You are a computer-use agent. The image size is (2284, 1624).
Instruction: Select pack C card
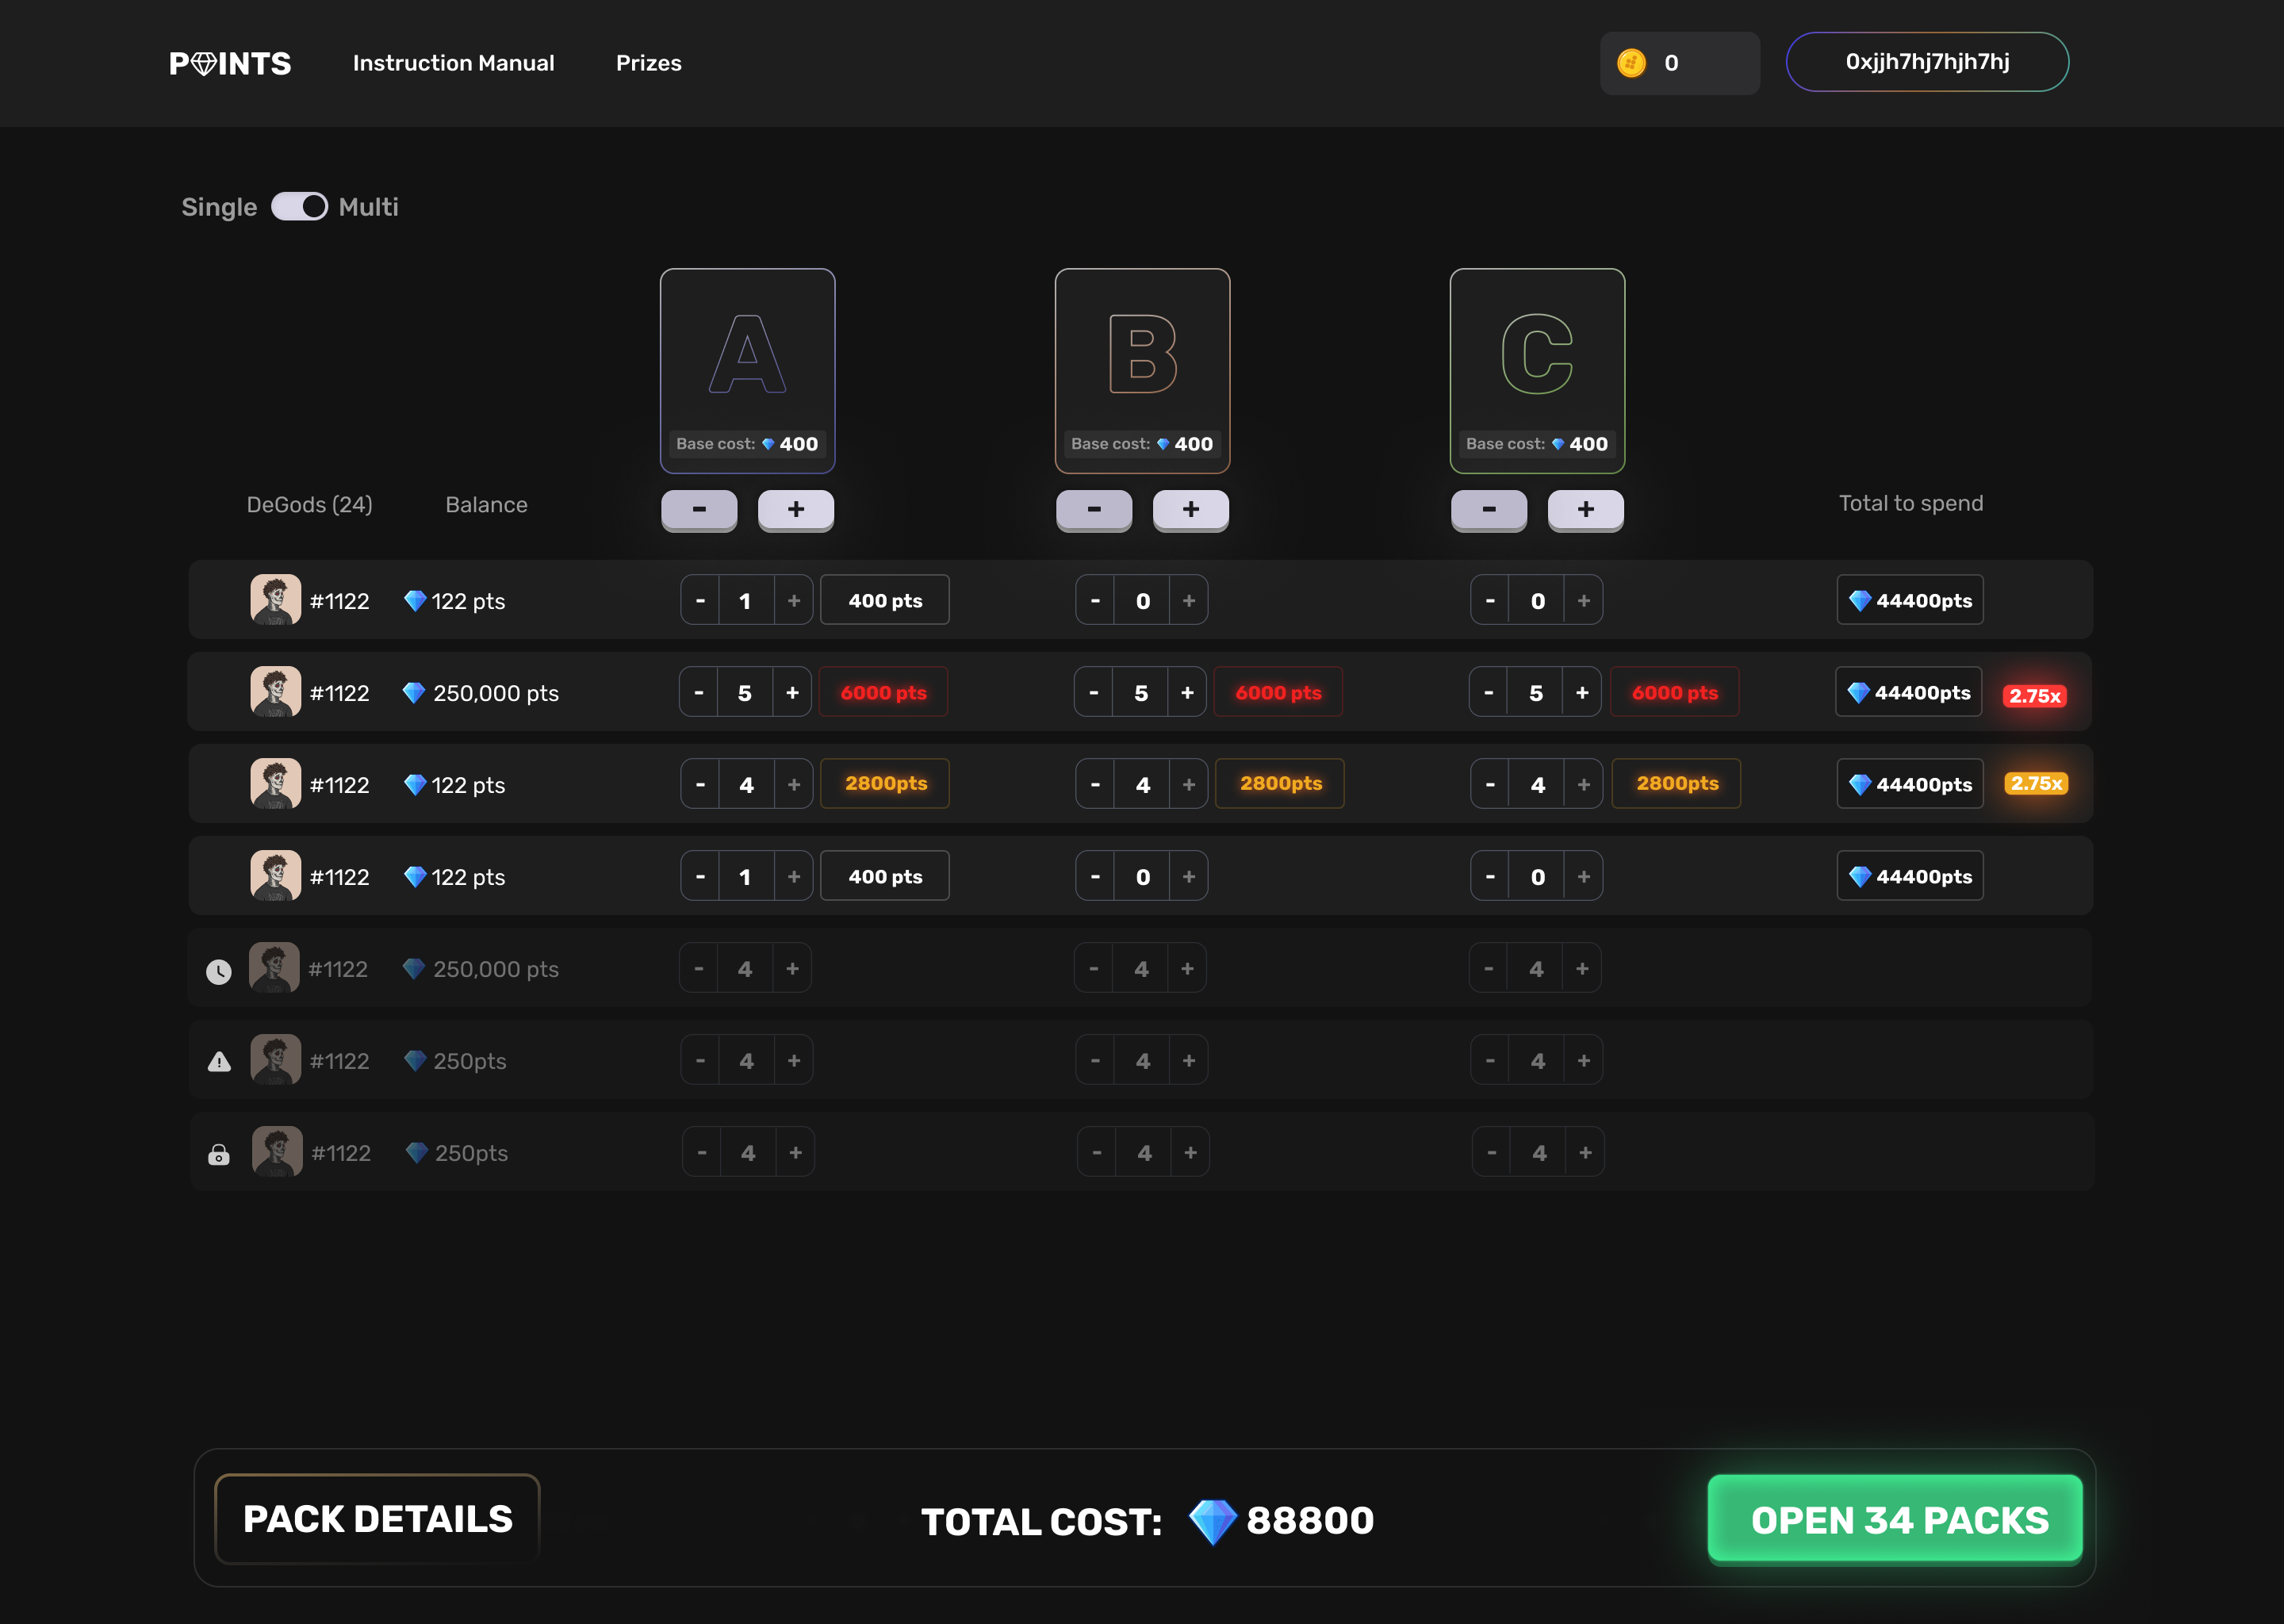click(x=1536, y=370)
